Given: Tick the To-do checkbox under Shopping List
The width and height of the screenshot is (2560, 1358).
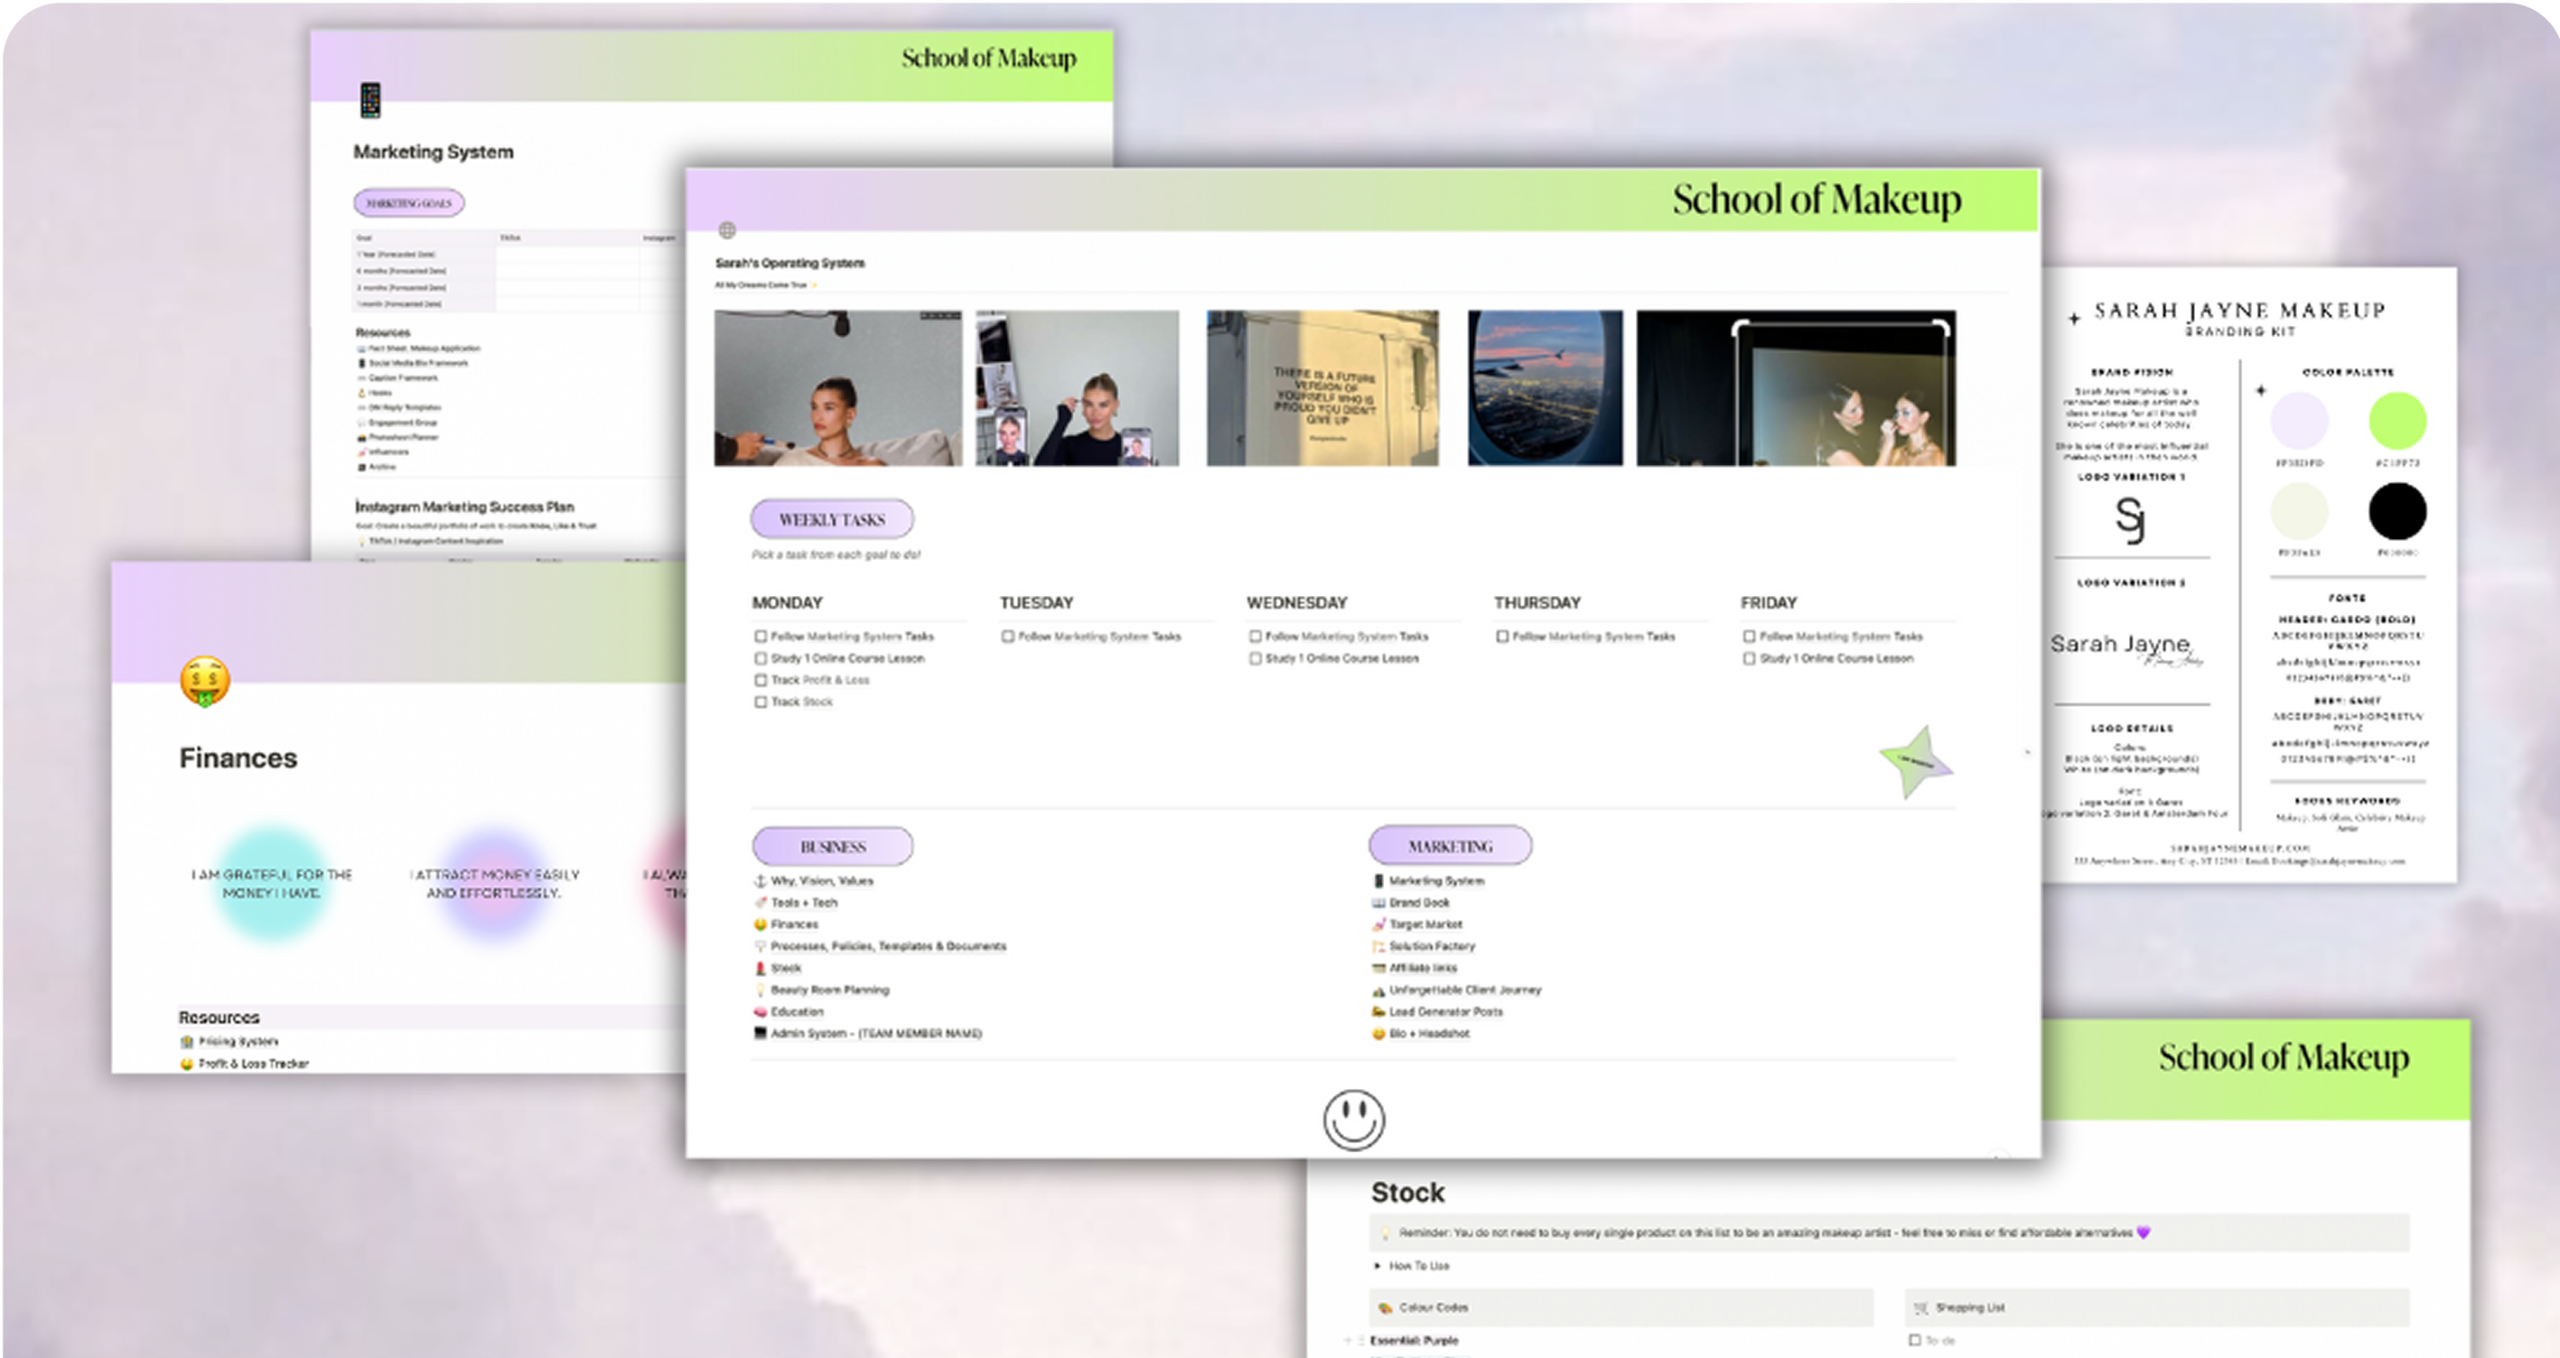Looking at the screenshot, I should [x=1914, y=1340].
